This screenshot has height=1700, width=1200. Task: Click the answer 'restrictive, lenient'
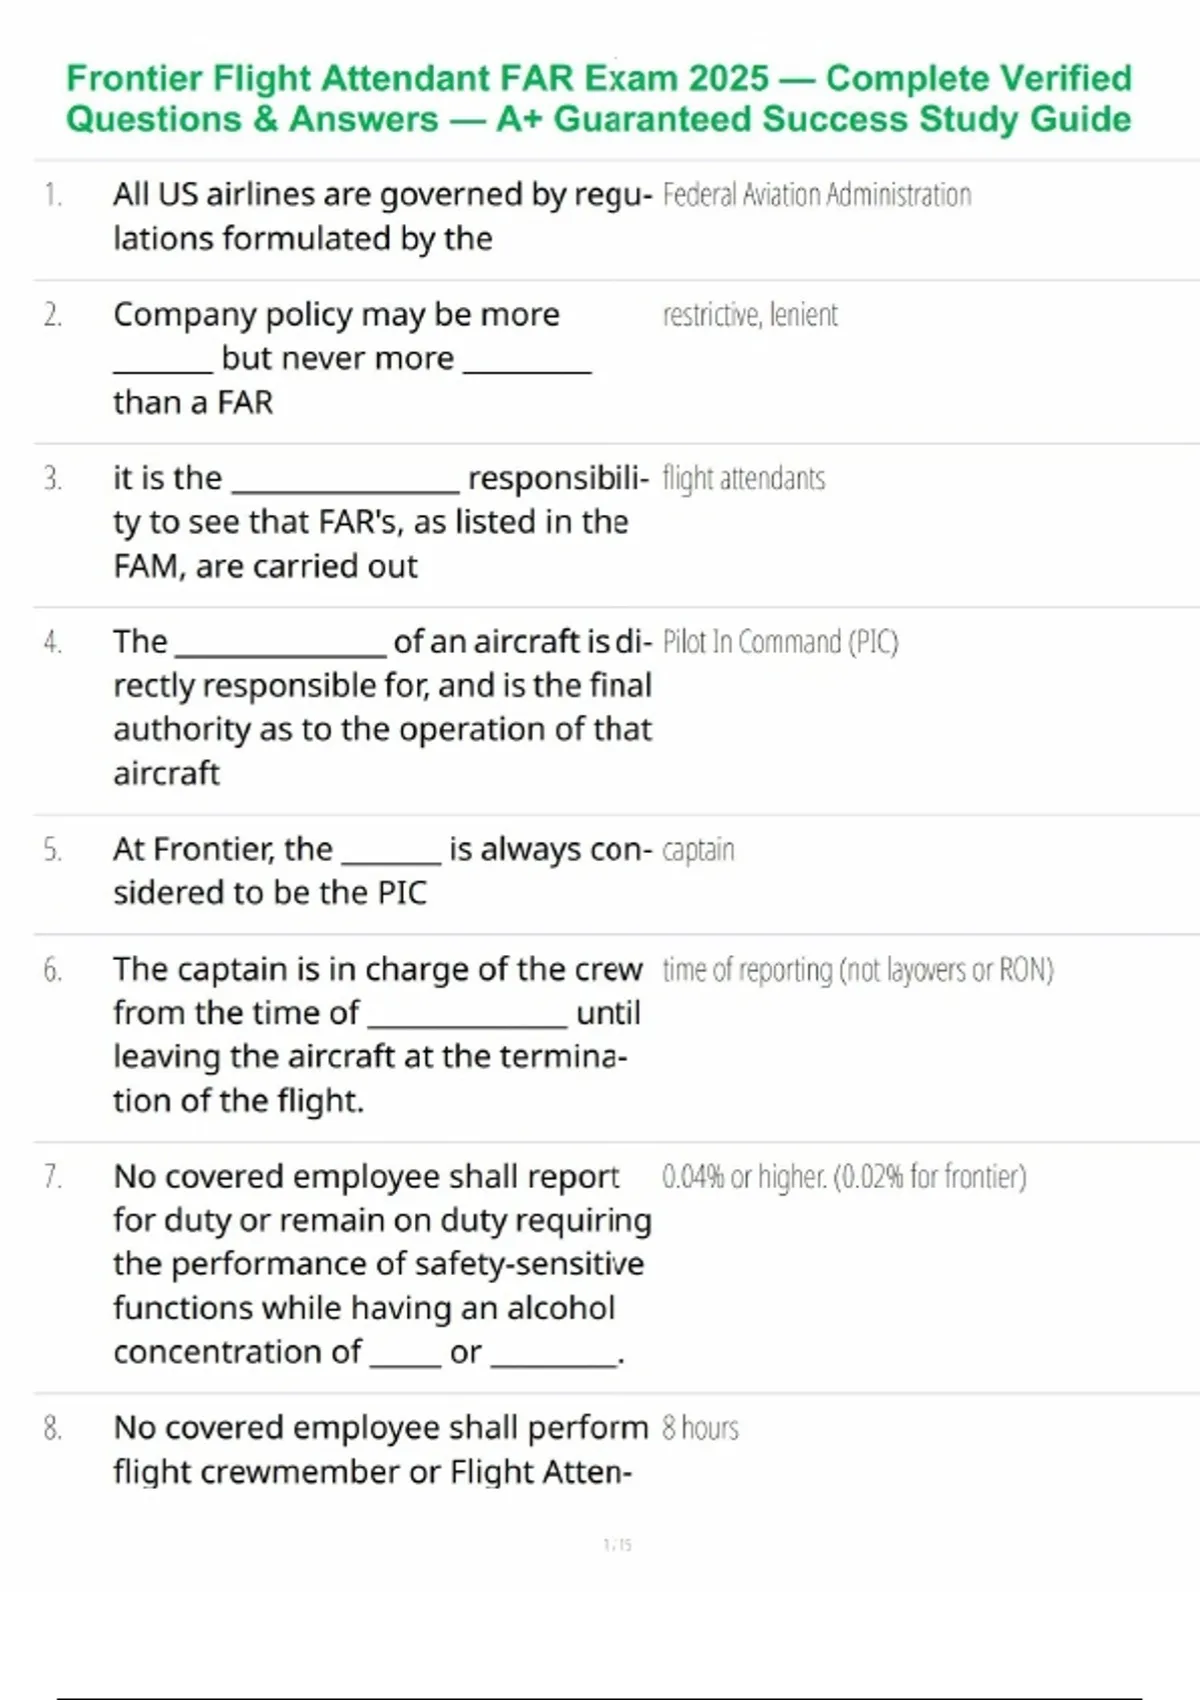[749, 315]
